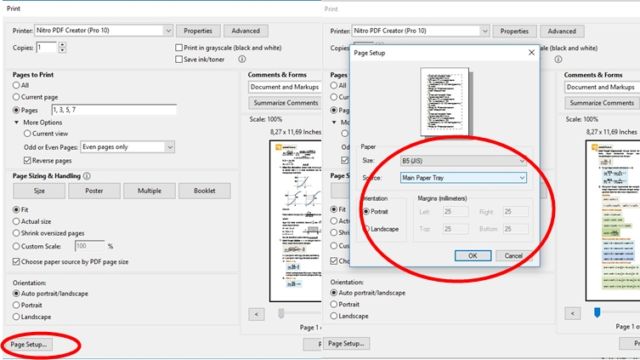Increase Copies with the up stepper arrow
Image resolution: width=640 pixels, height=360 pixels.
[x=62, y=44]
